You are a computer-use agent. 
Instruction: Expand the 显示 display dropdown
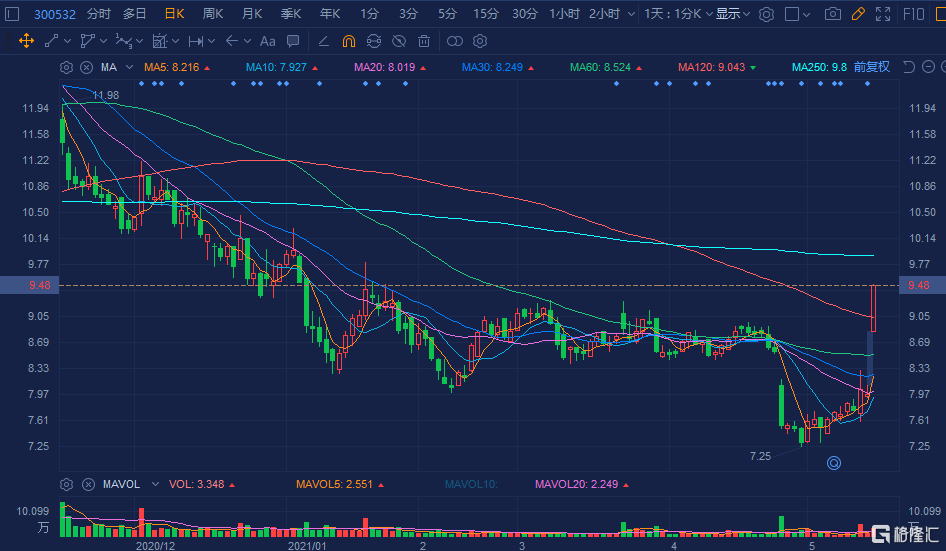(x=733, y=14)
